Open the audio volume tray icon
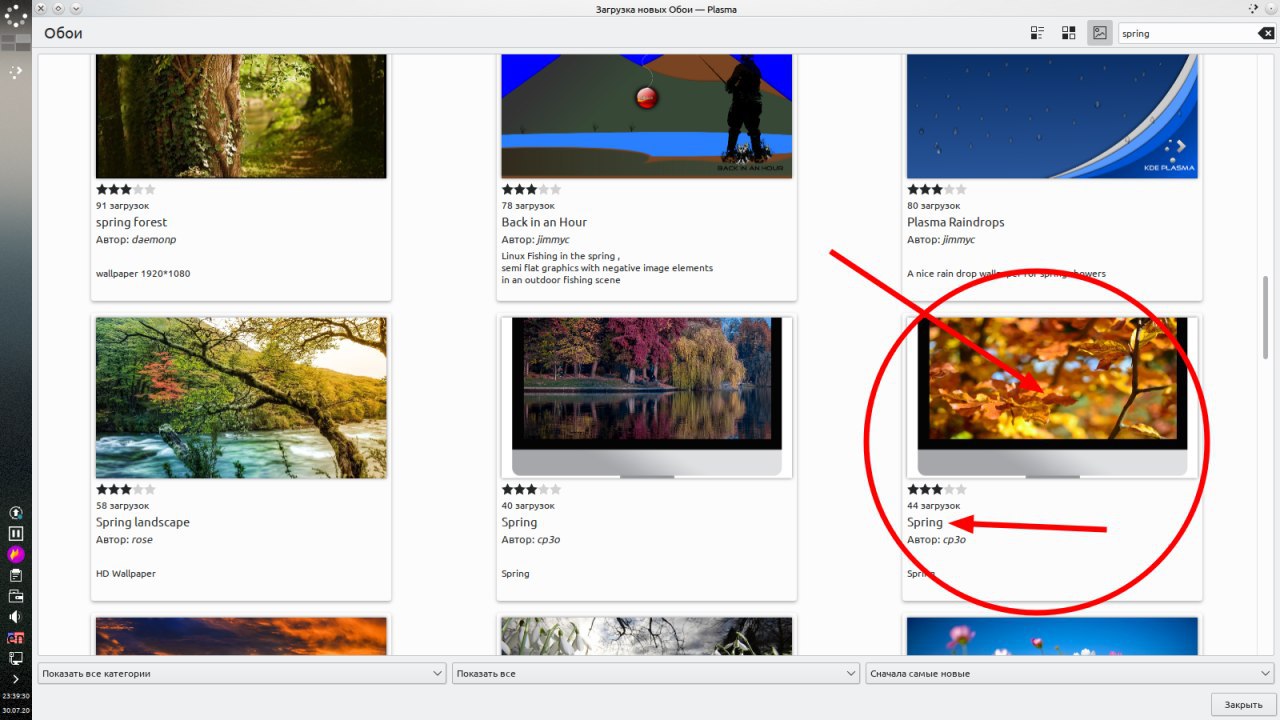1280x720 pixels. (16, 617)
